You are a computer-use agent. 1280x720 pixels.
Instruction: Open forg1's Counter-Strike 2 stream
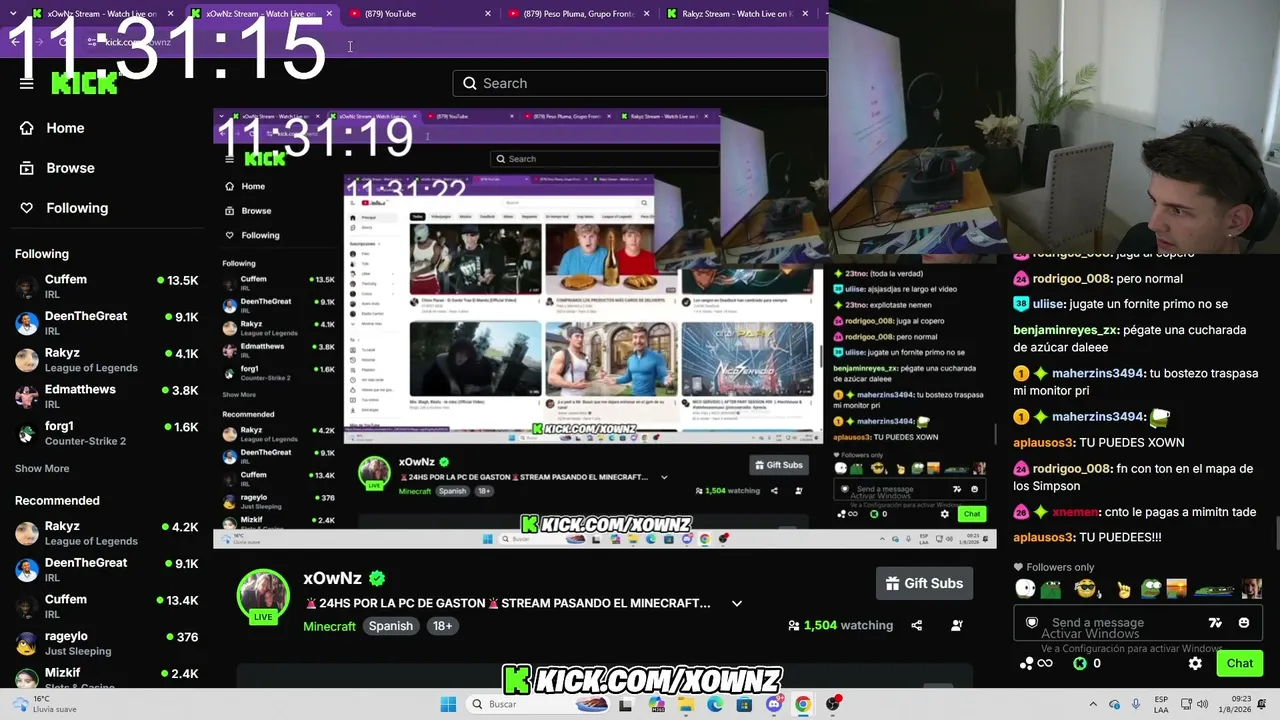(106, 433)
